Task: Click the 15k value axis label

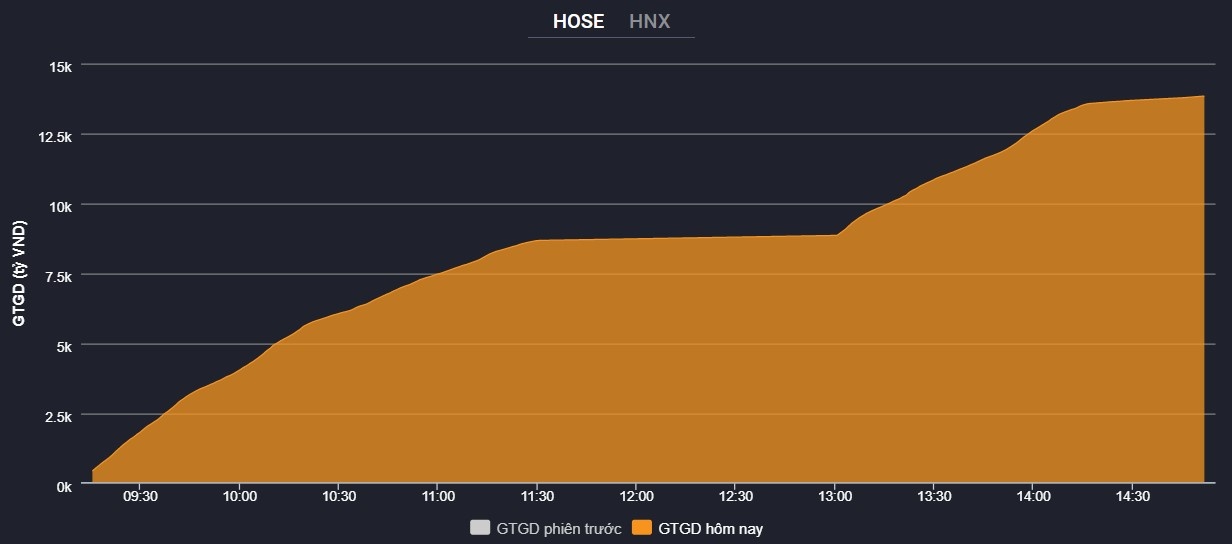Action: click(x=61, y=65)
